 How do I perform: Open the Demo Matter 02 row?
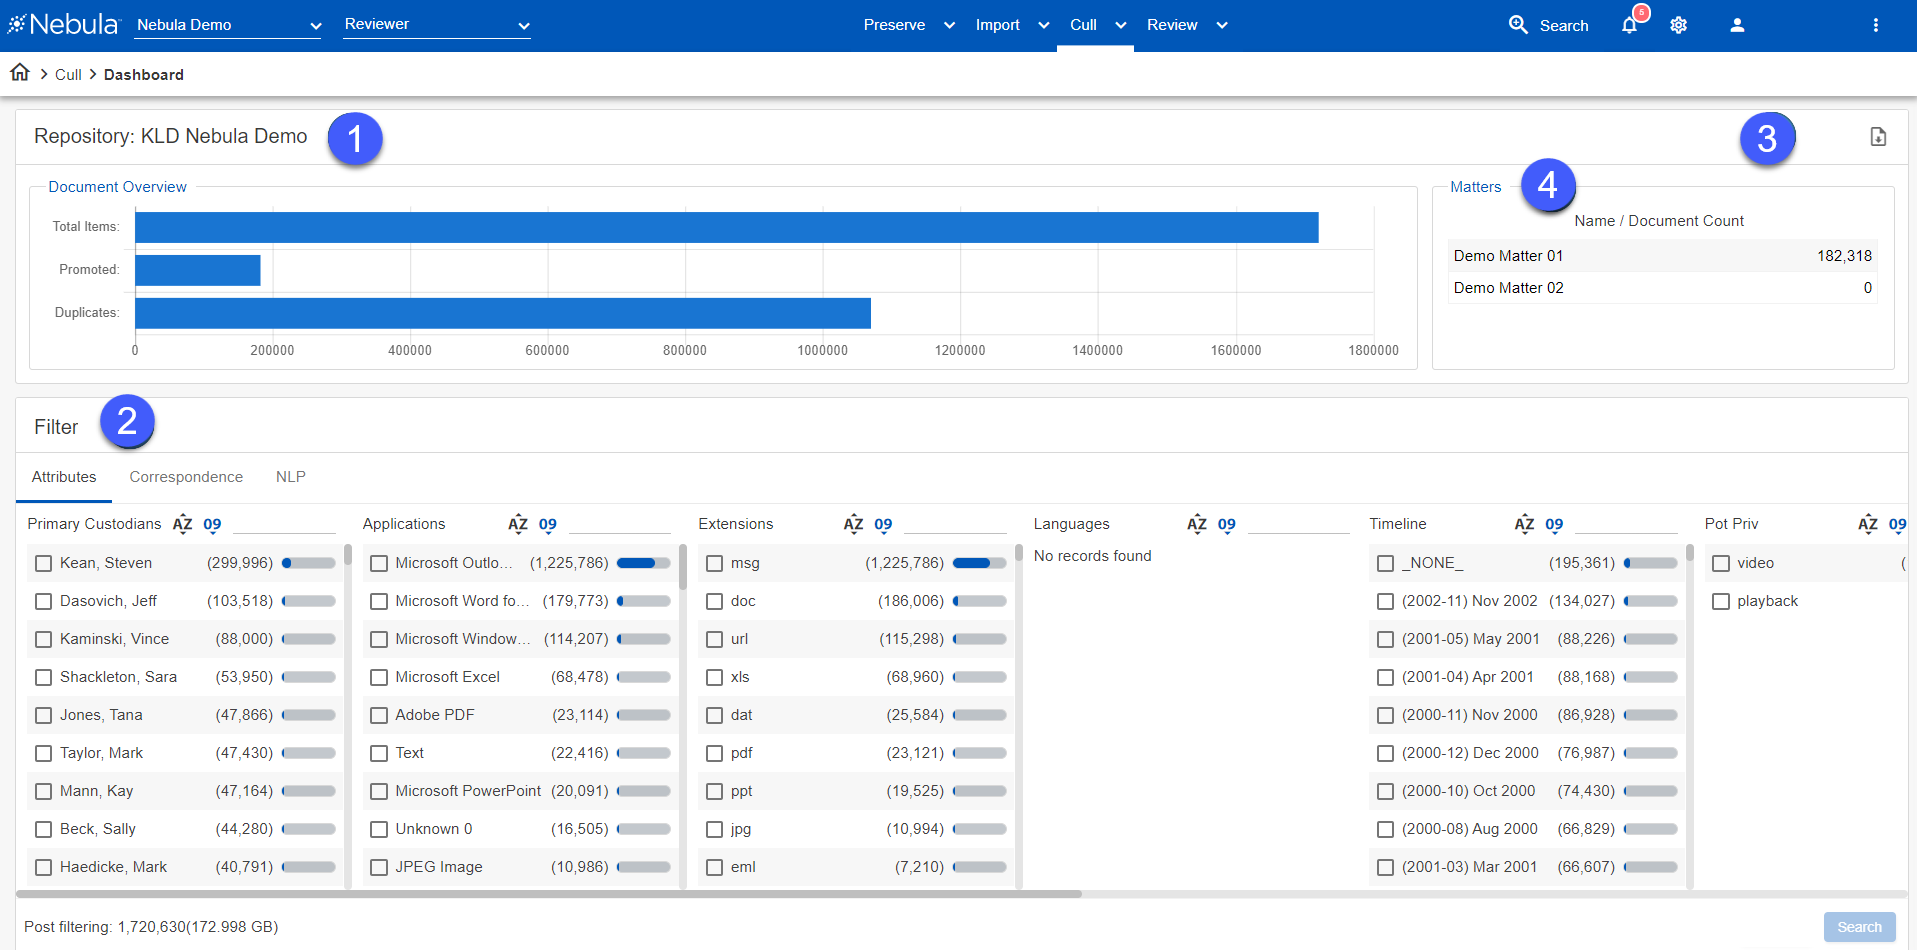[x=1662, y=288]
